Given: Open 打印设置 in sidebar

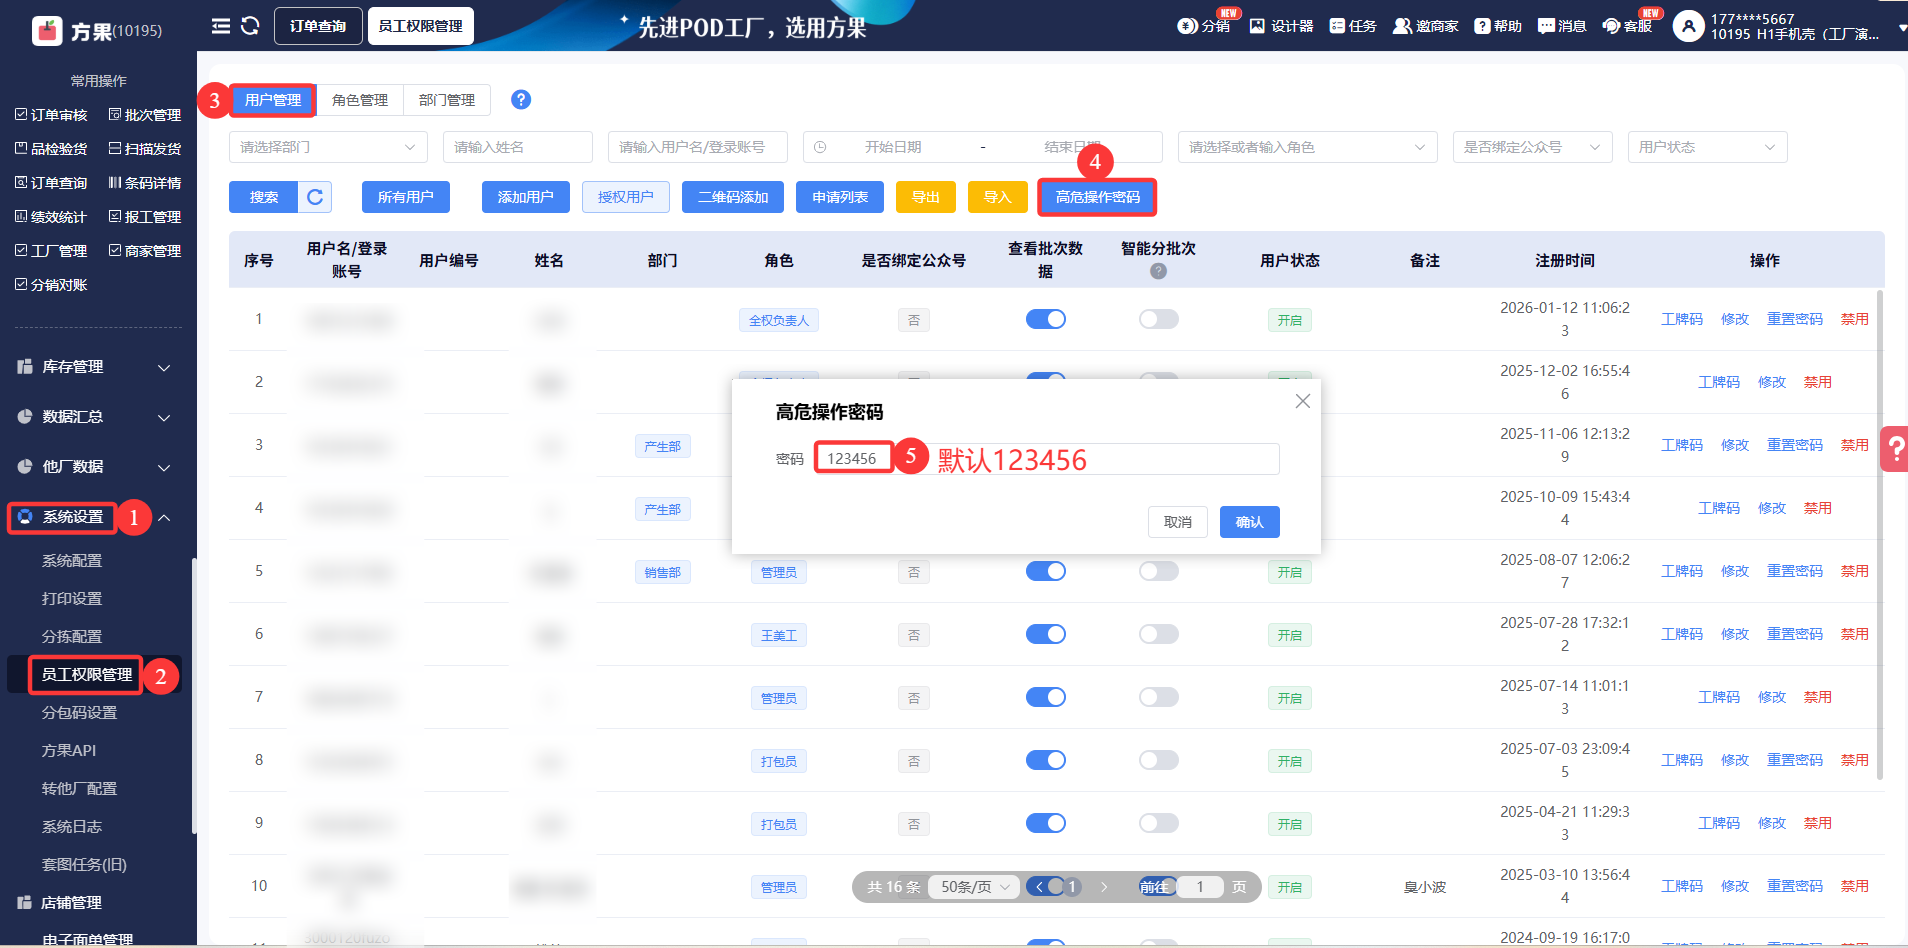Looking at the screenshot, I should [72, 599].
